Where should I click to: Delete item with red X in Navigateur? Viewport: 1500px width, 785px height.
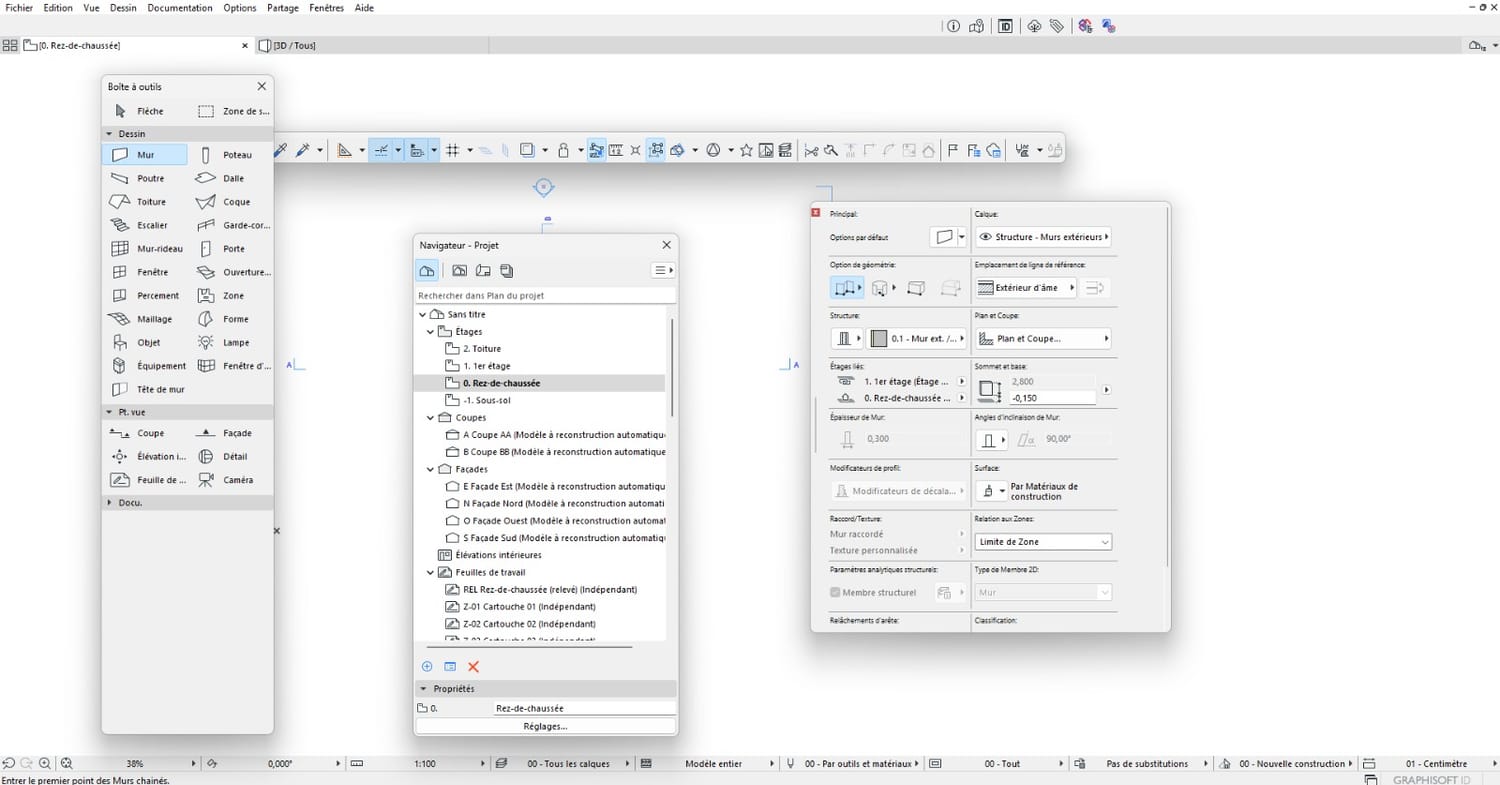pos(474,667)
